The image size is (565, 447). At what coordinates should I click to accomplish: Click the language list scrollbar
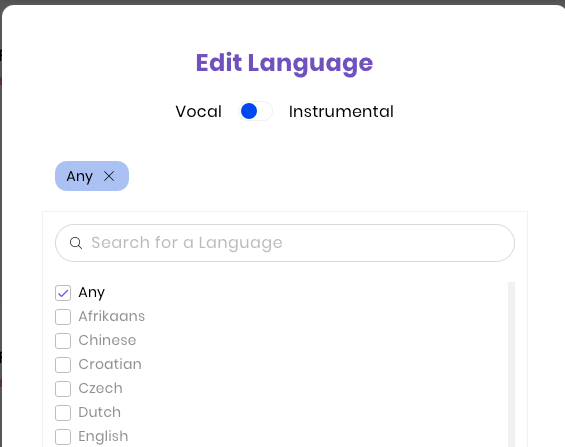point(511,365)
